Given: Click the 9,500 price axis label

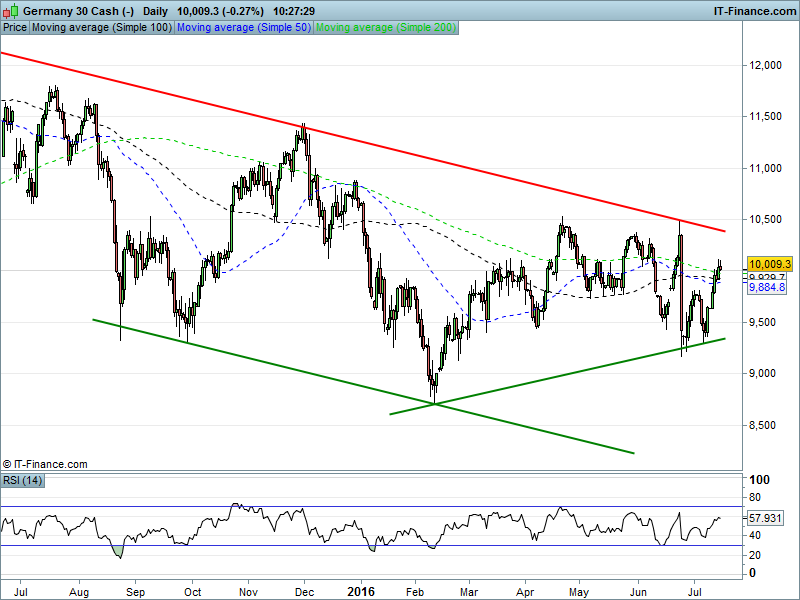Looking at the screenshot, I should (x=762, y=322).
